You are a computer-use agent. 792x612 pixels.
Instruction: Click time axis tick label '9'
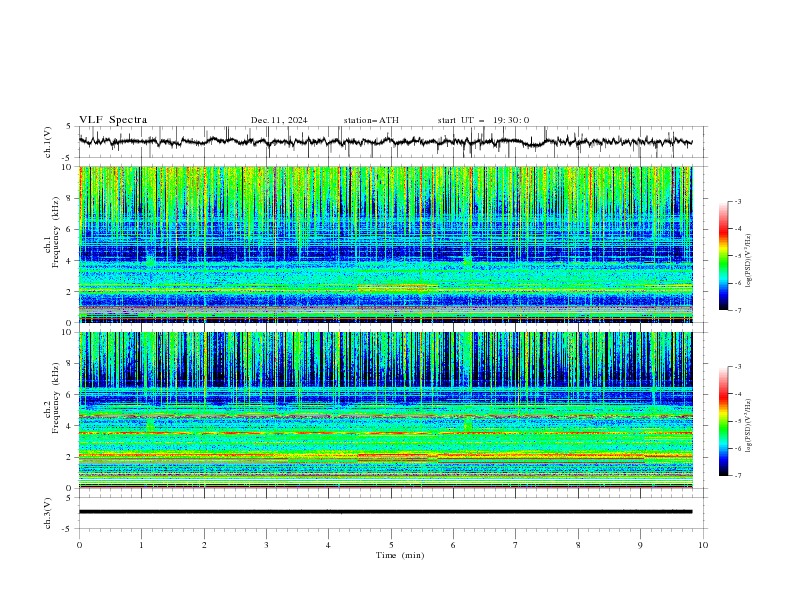tap(640, 545)
